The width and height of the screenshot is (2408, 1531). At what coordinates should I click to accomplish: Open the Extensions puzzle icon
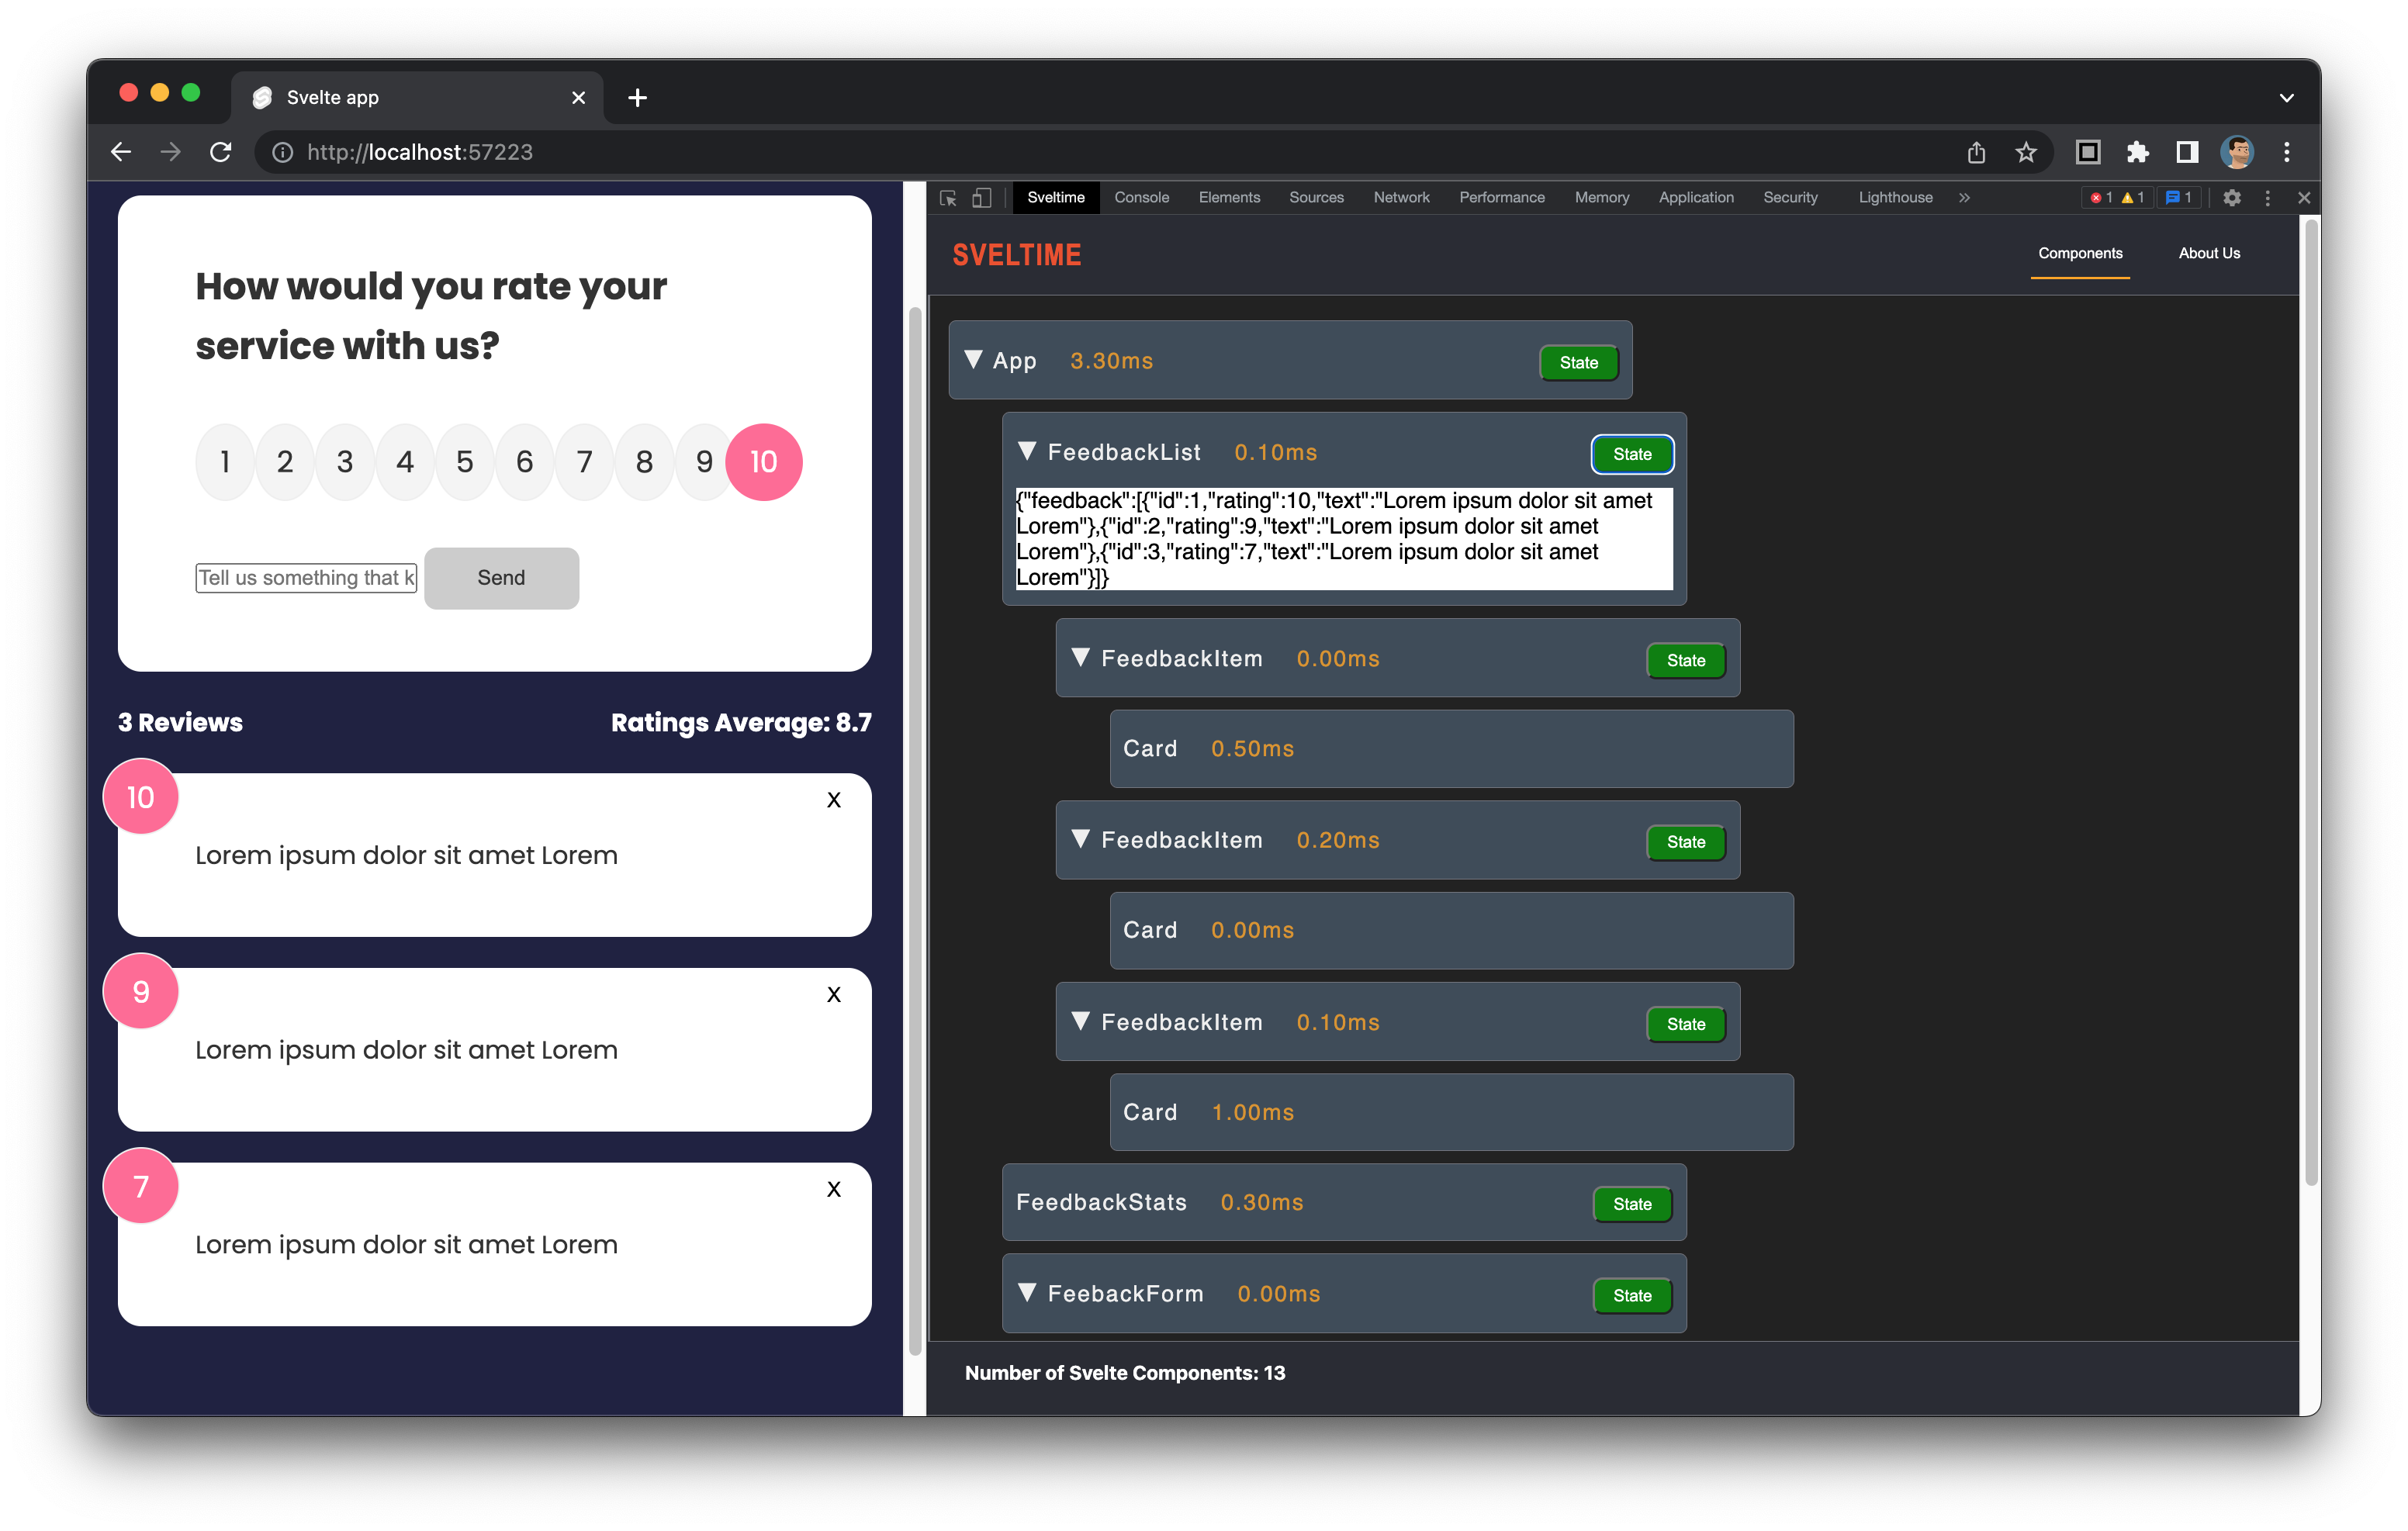click(2137, 152)
